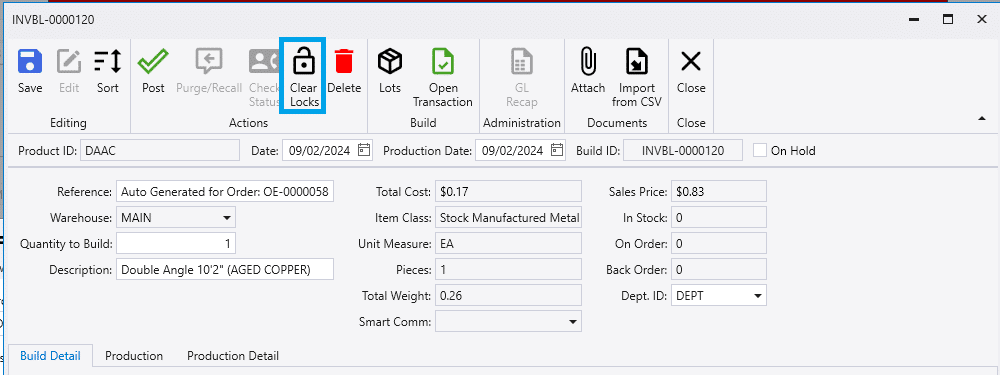
Task: Click the GL Recap icon
Action: click(x=522, y=62)
